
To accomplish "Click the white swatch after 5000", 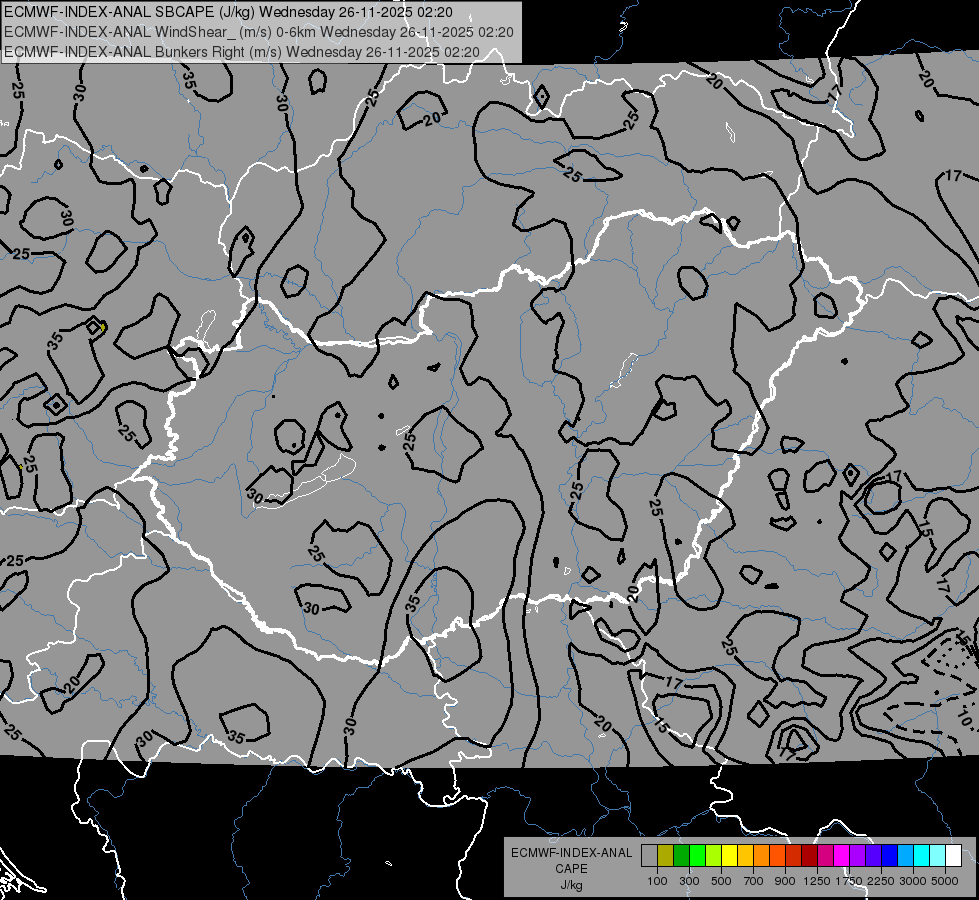I will 953,855.
